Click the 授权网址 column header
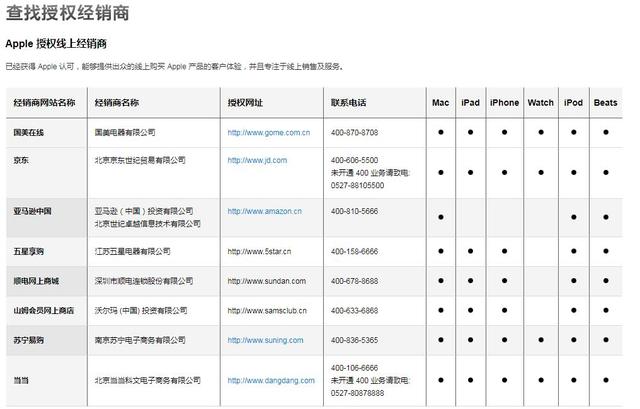This screenshot has width=640, height=409. click(x=245, y=103)
